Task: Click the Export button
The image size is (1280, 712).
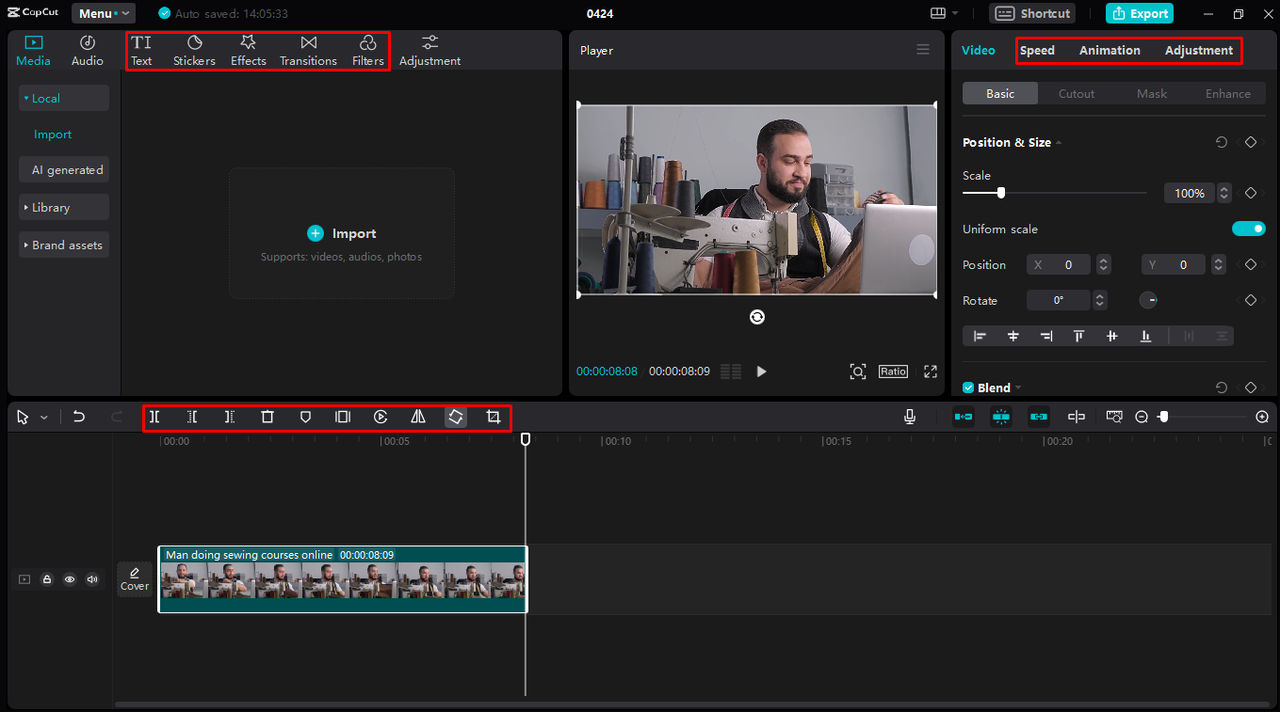Action: (1139, 13)
